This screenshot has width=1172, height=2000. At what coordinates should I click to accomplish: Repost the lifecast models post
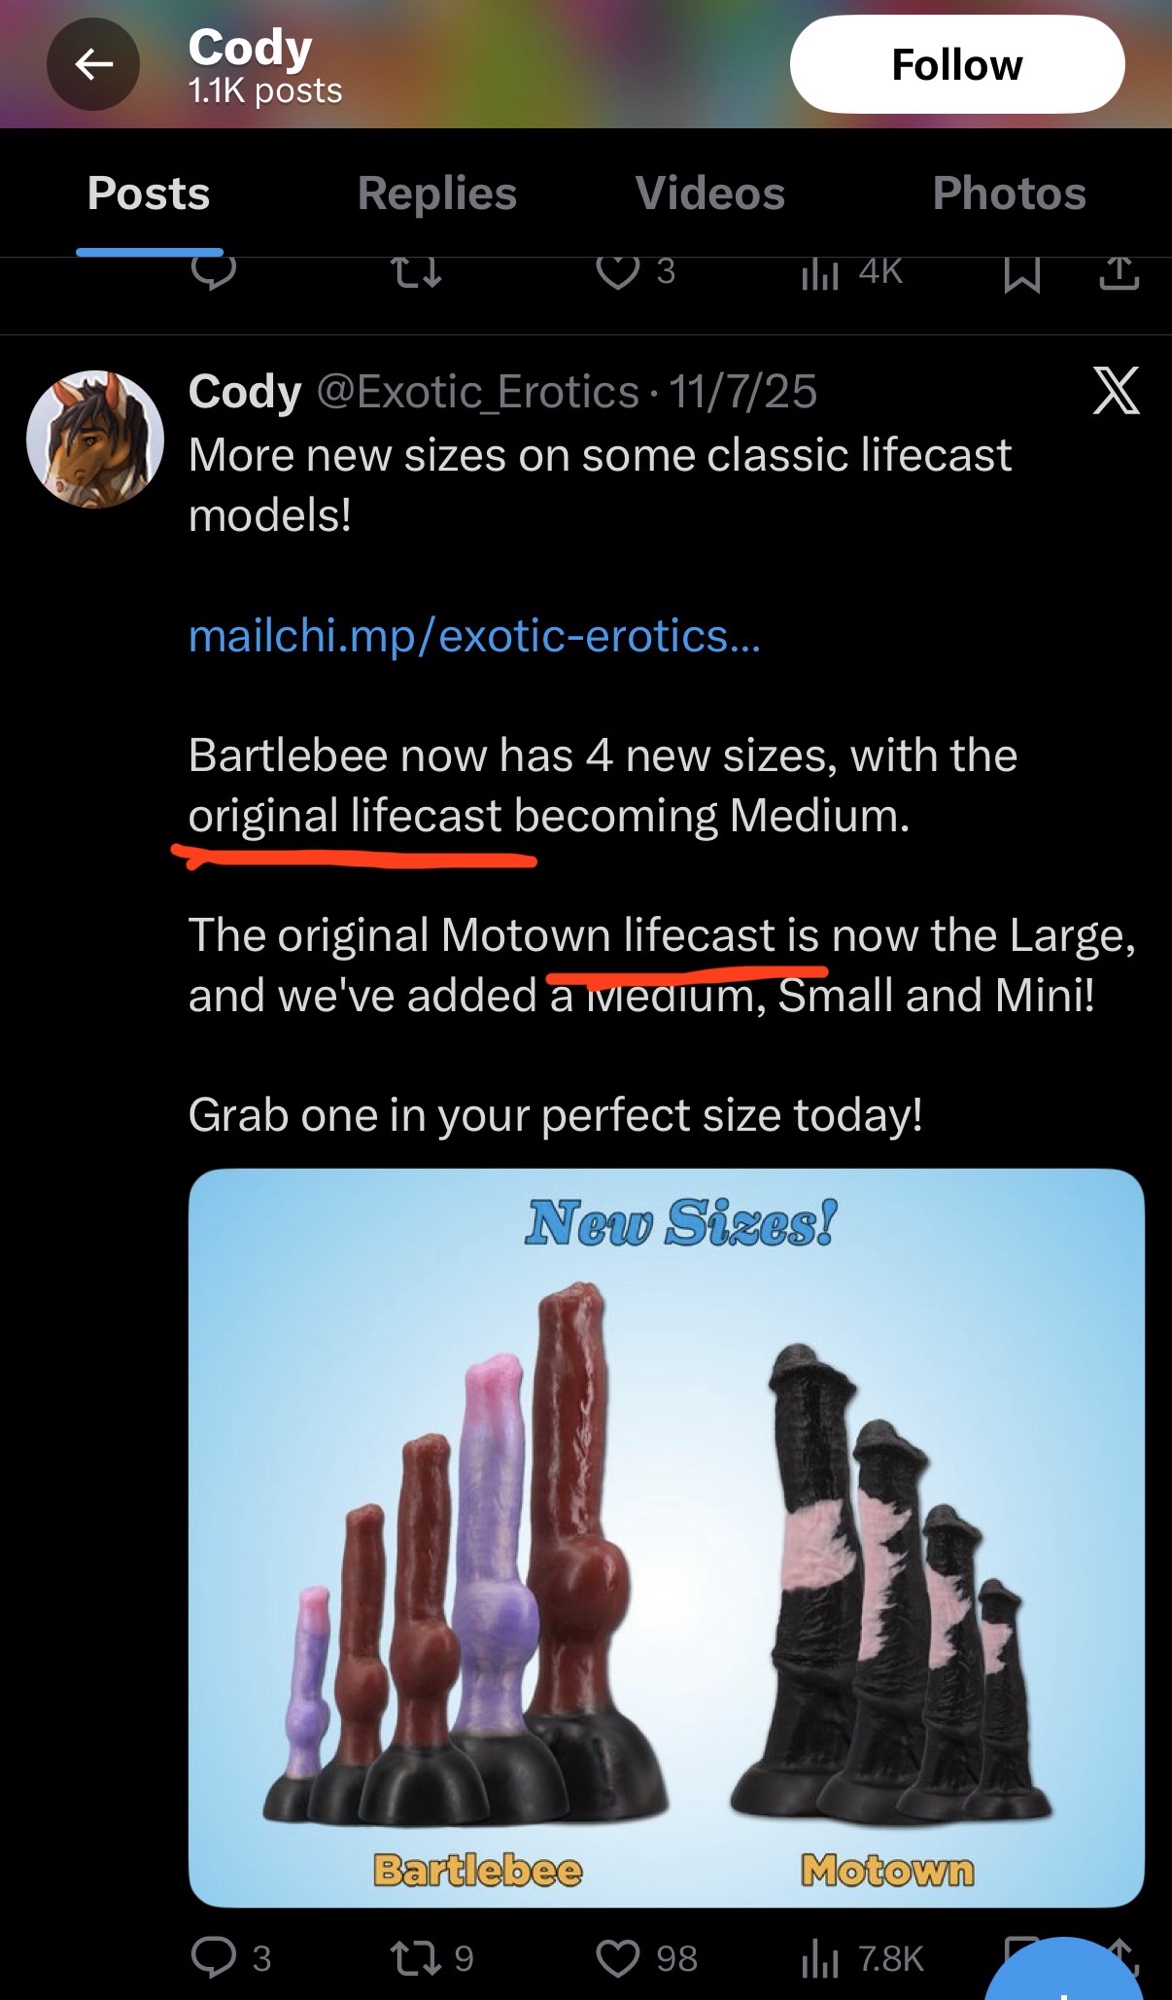[x=431, y=1958]
